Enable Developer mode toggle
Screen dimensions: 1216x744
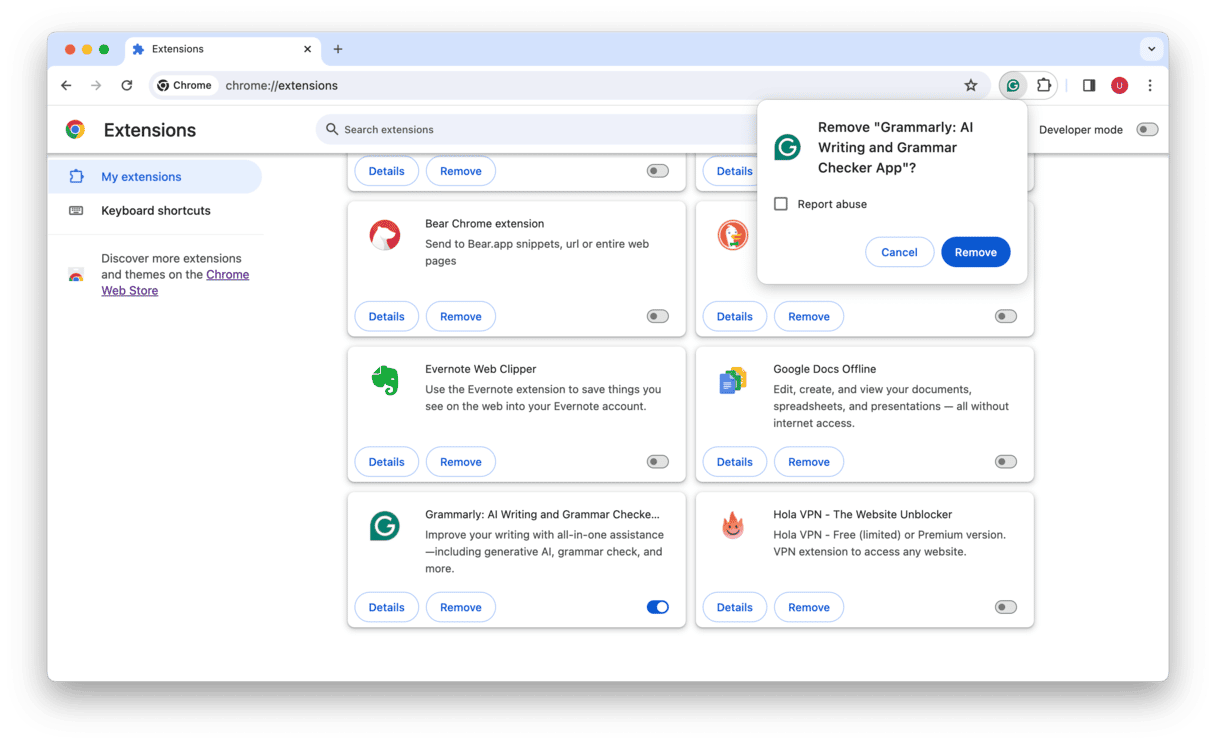tap(1147, 130)
